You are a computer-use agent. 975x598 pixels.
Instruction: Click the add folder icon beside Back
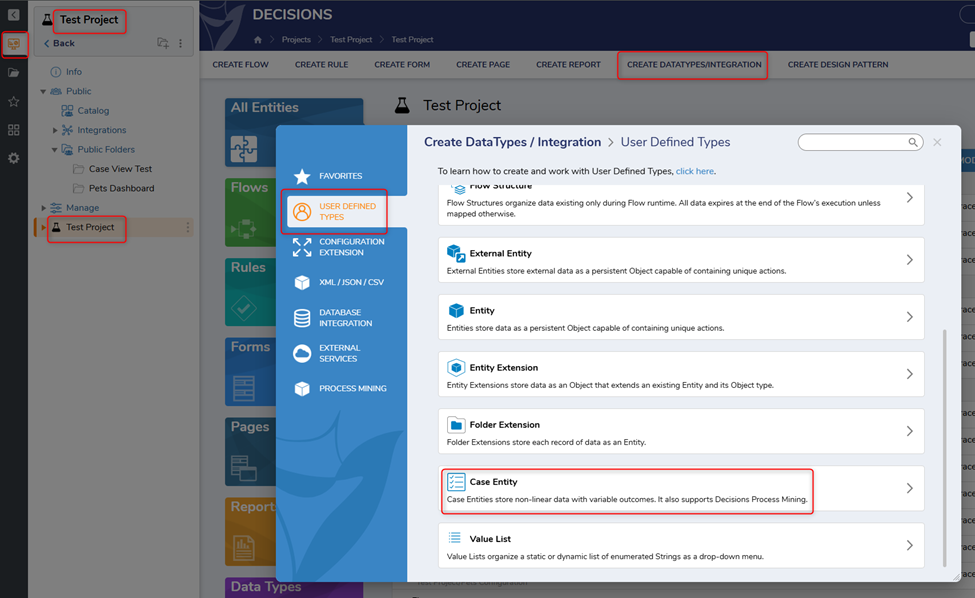163,44
